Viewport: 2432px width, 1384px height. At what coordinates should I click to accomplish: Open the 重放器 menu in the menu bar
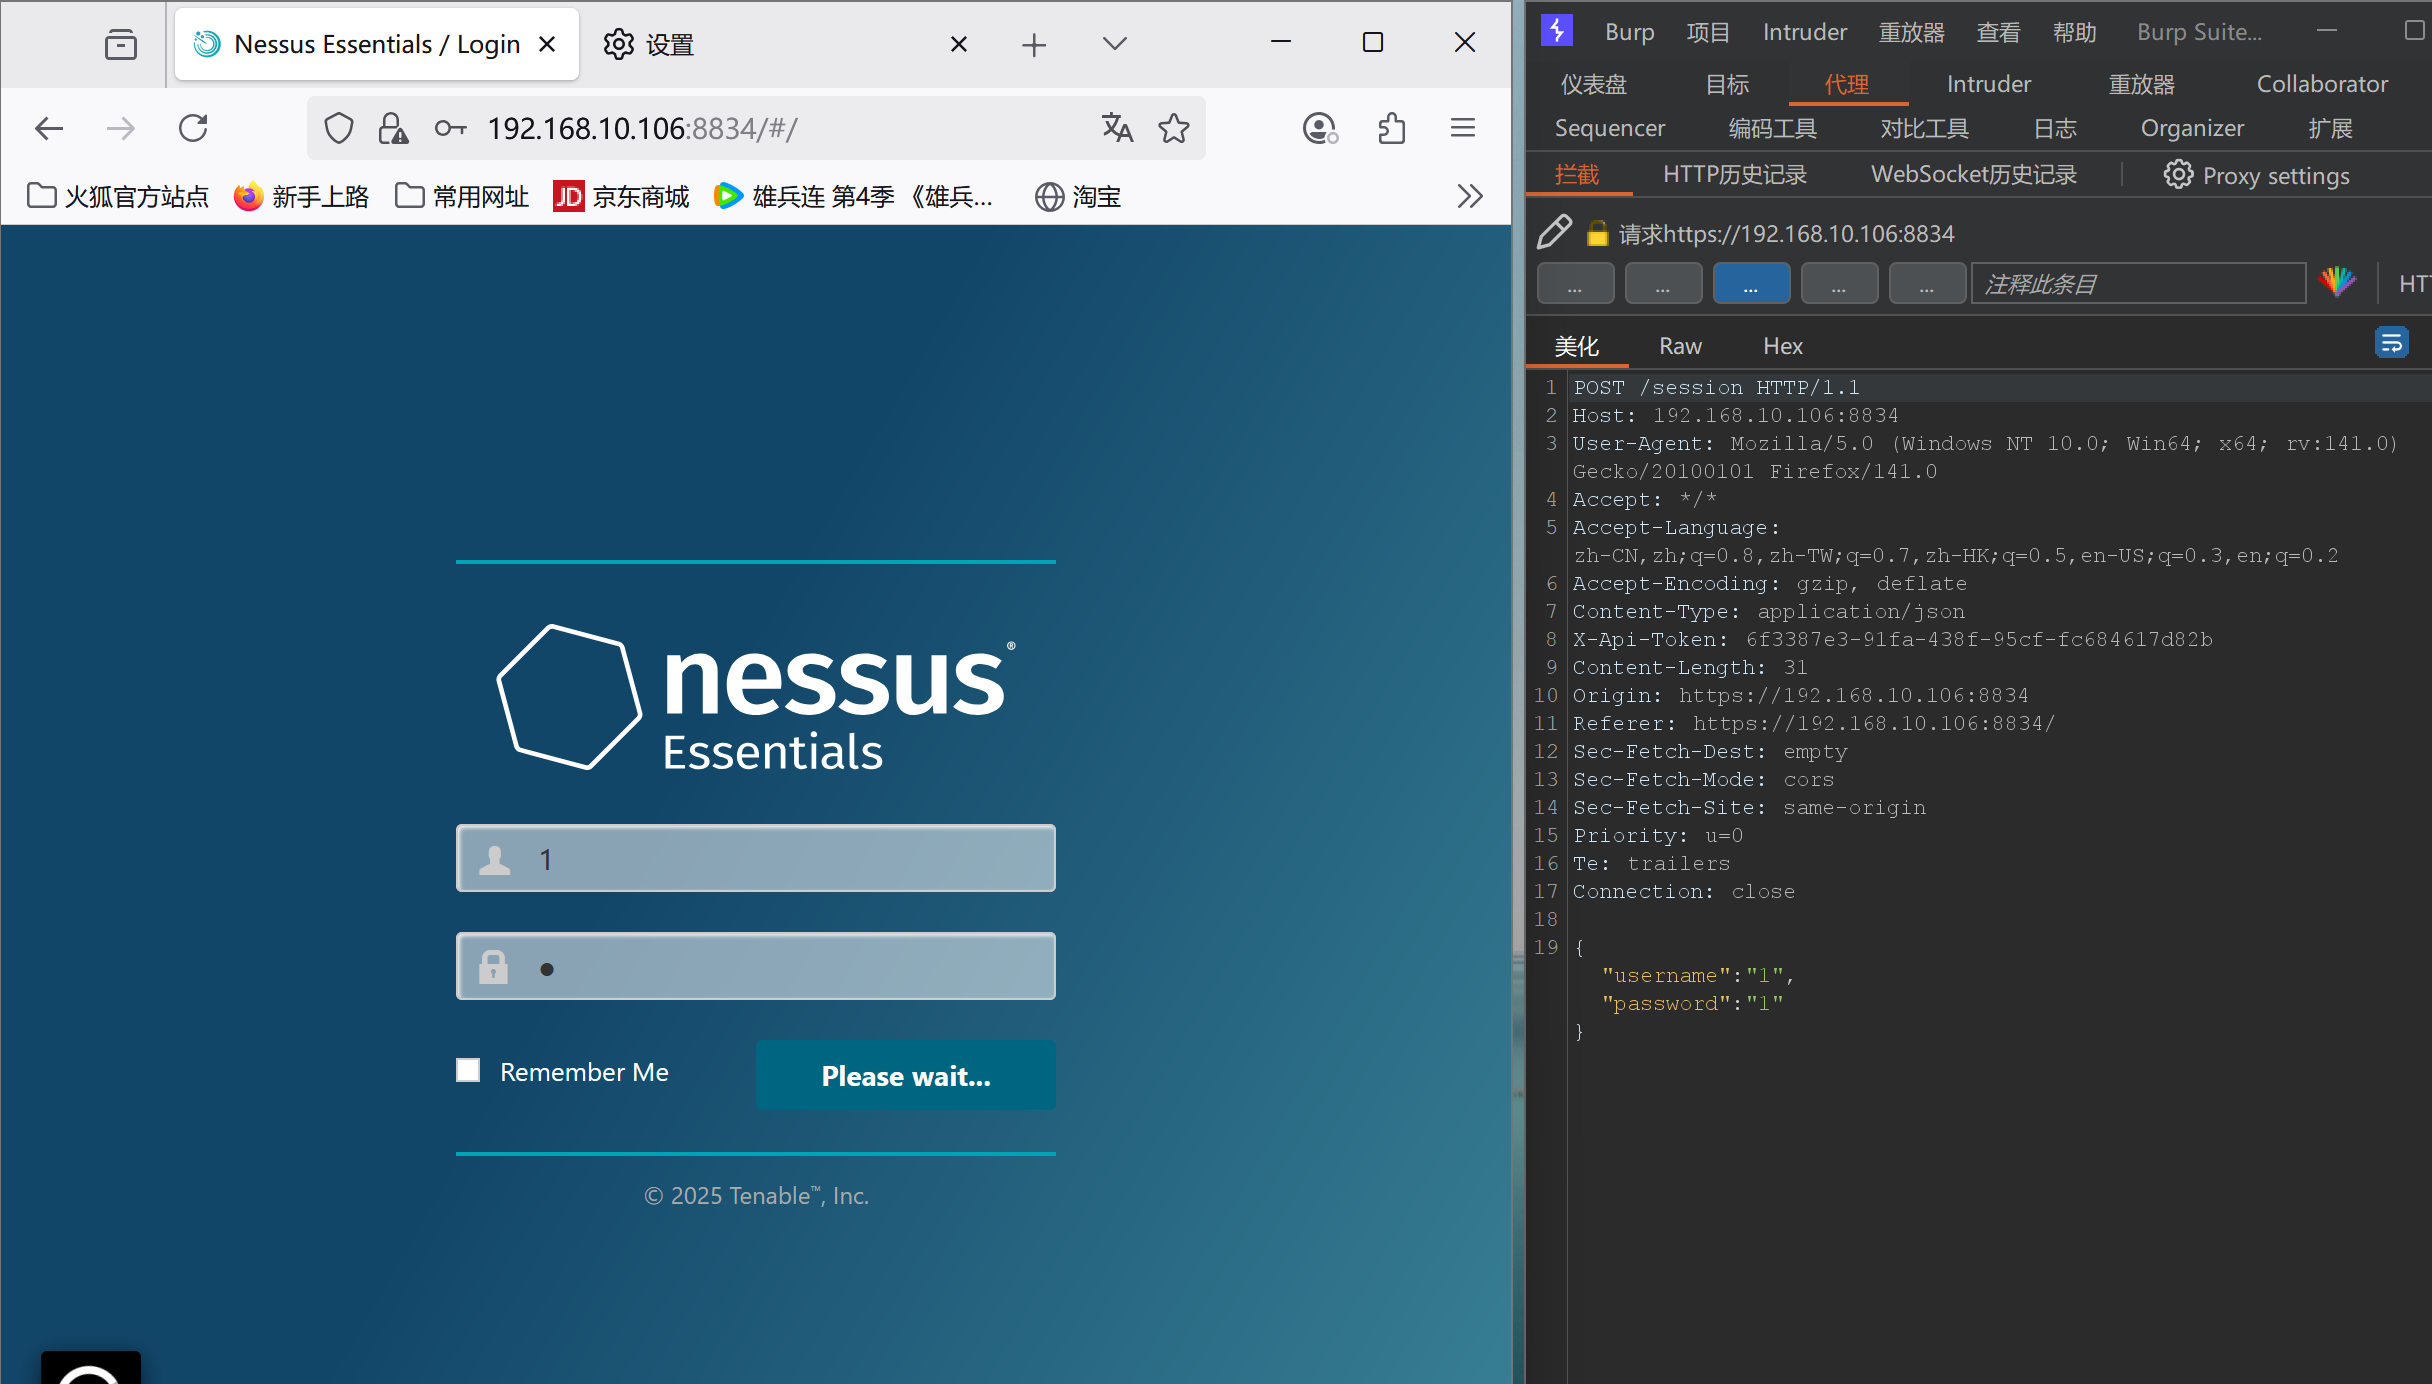1911,32
